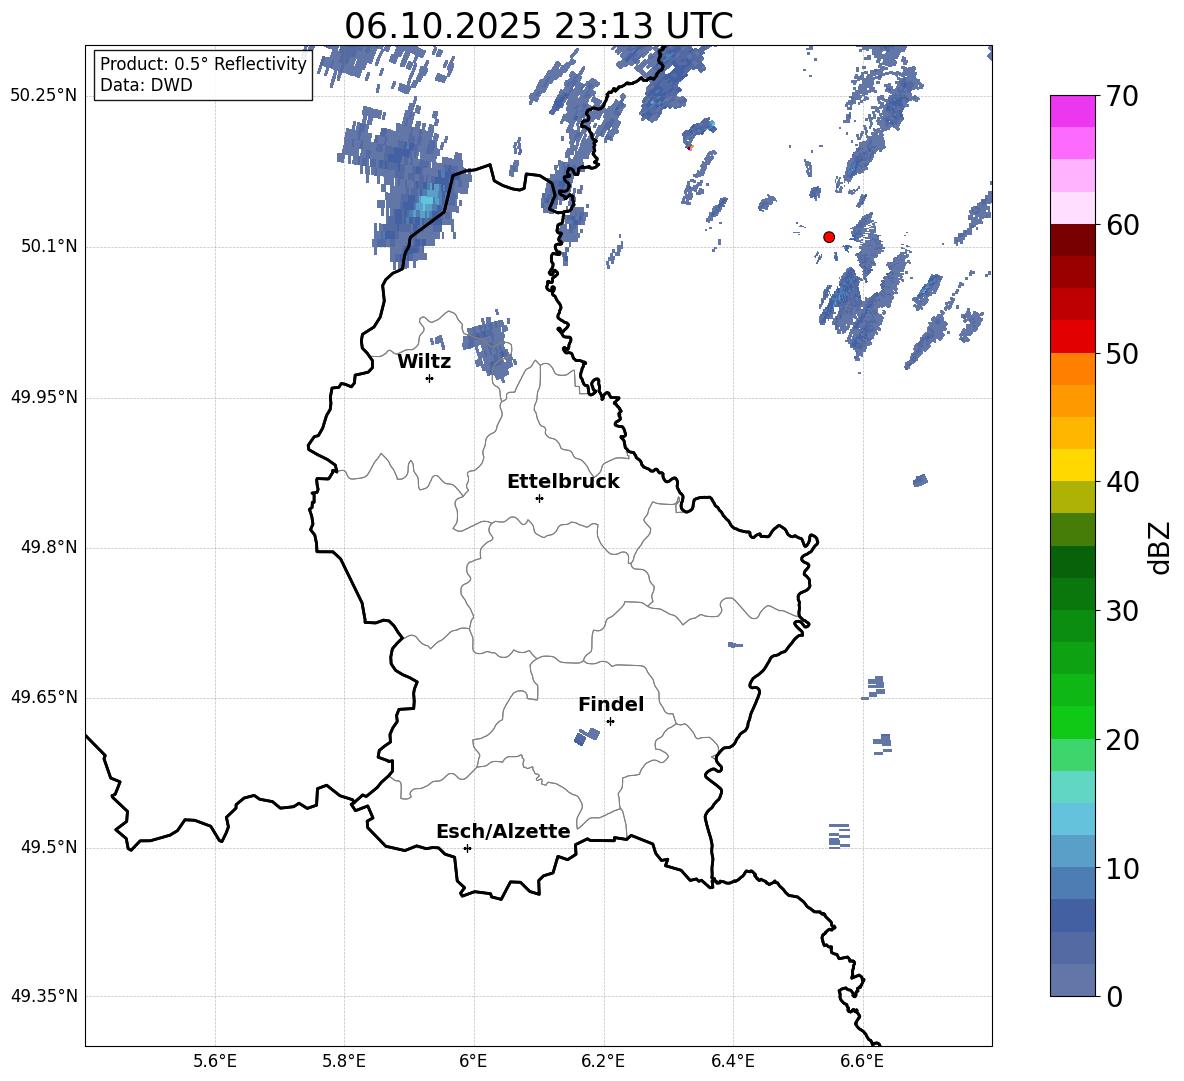The image size is (1184, 1081).
Task: Click the 60 tick on colorbar
Action: 1122,225
